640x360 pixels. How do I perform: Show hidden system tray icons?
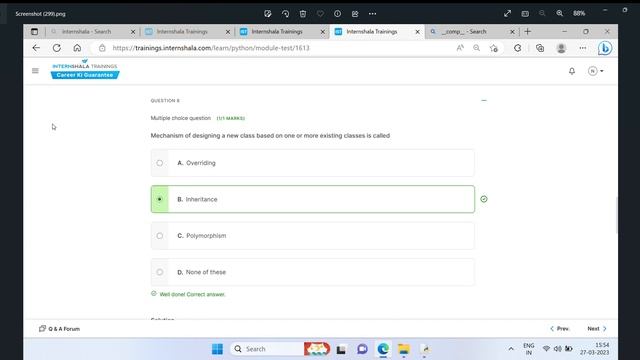pos(511,349)
